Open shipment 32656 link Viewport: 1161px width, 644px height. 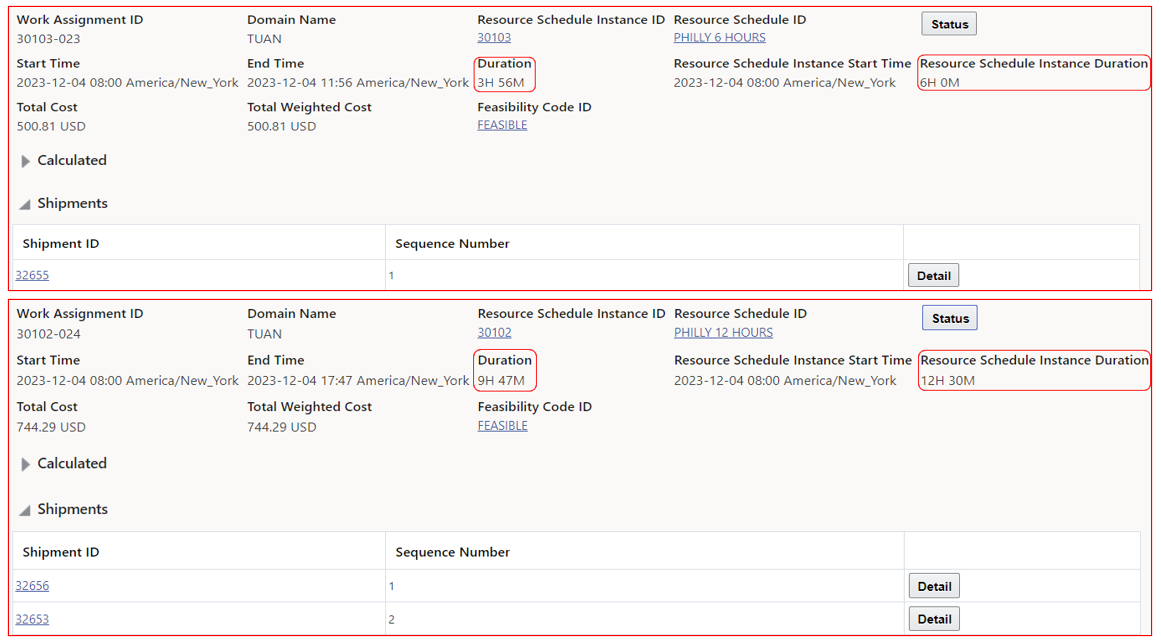[32, 586]
